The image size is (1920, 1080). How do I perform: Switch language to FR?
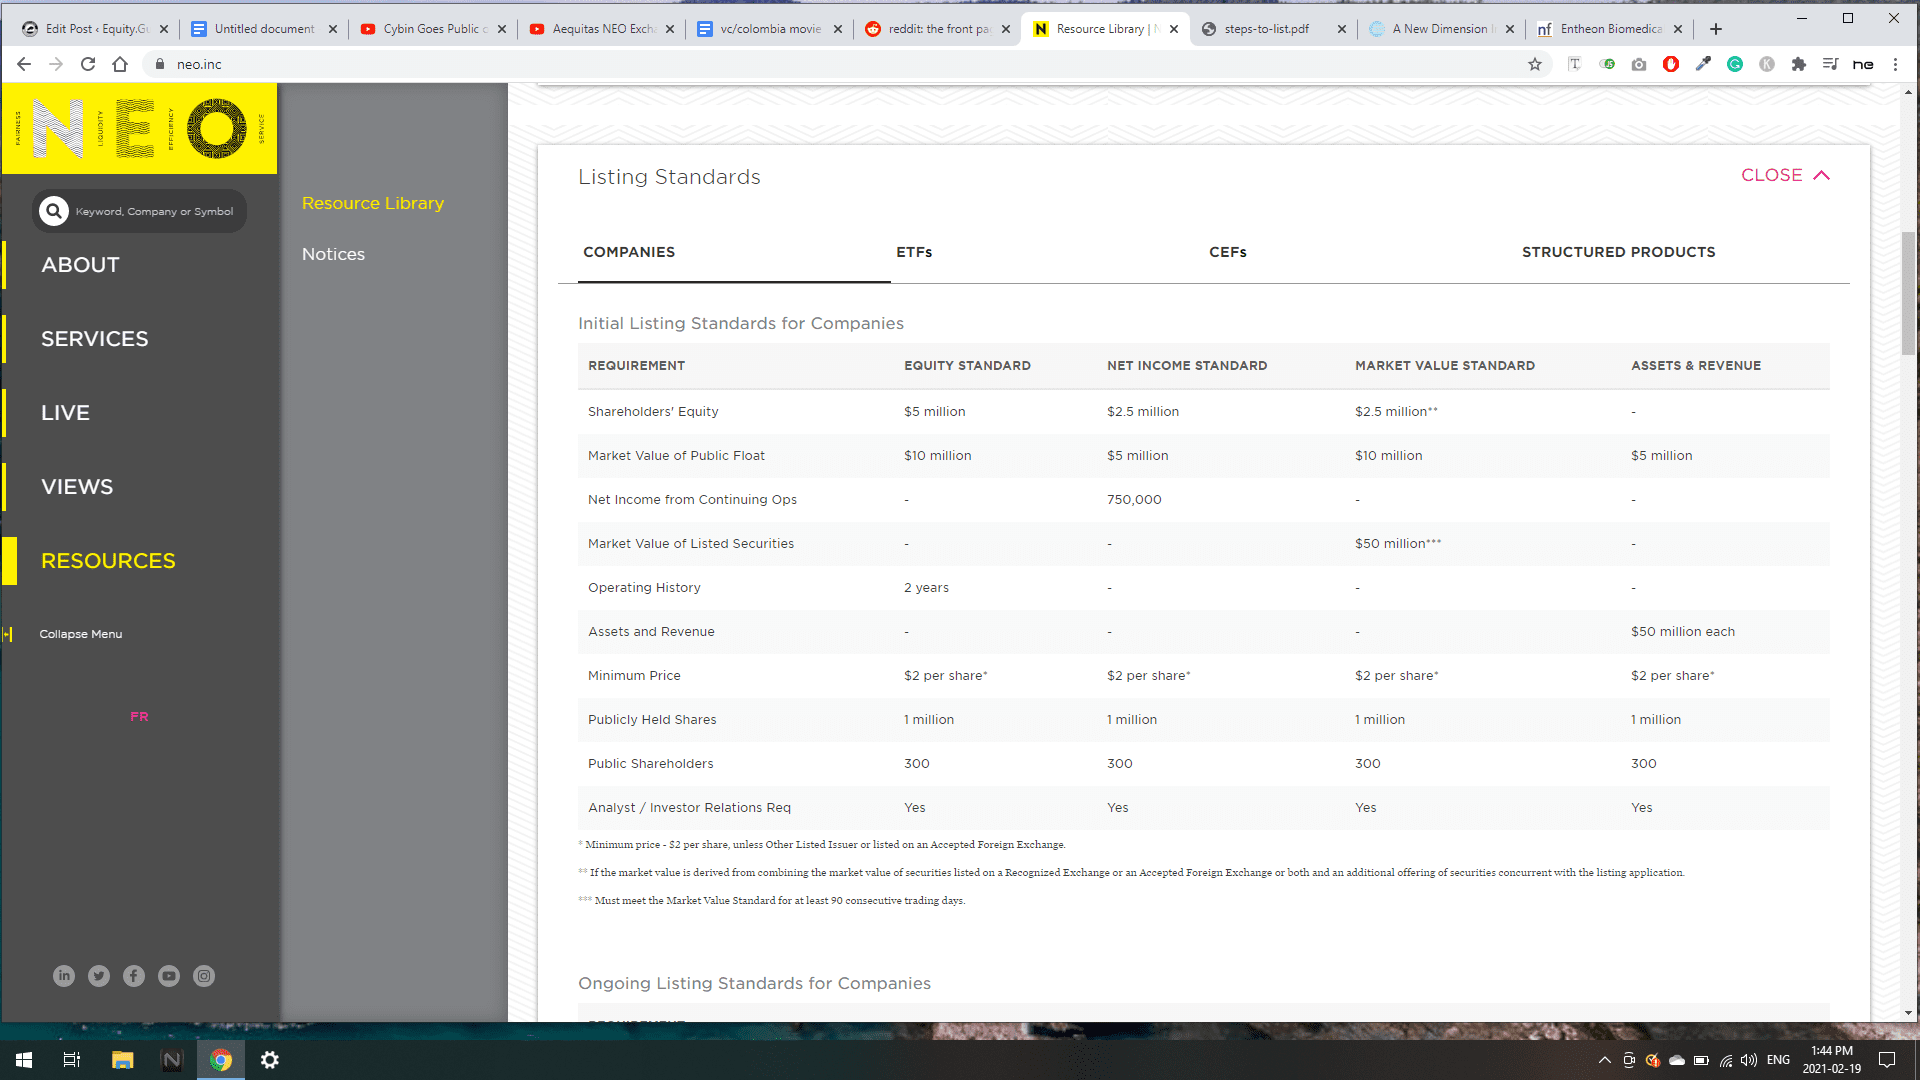pos(139,717)
